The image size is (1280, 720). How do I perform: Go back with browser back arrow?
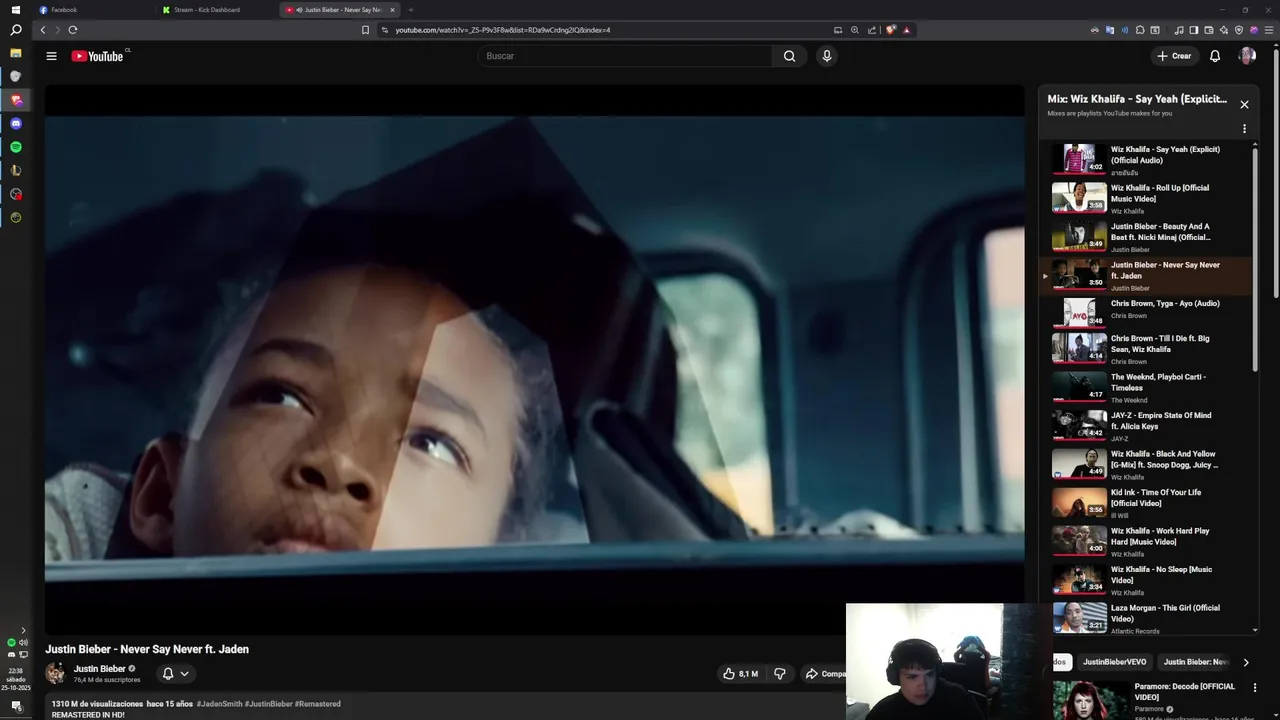click(x=43, y=30)
